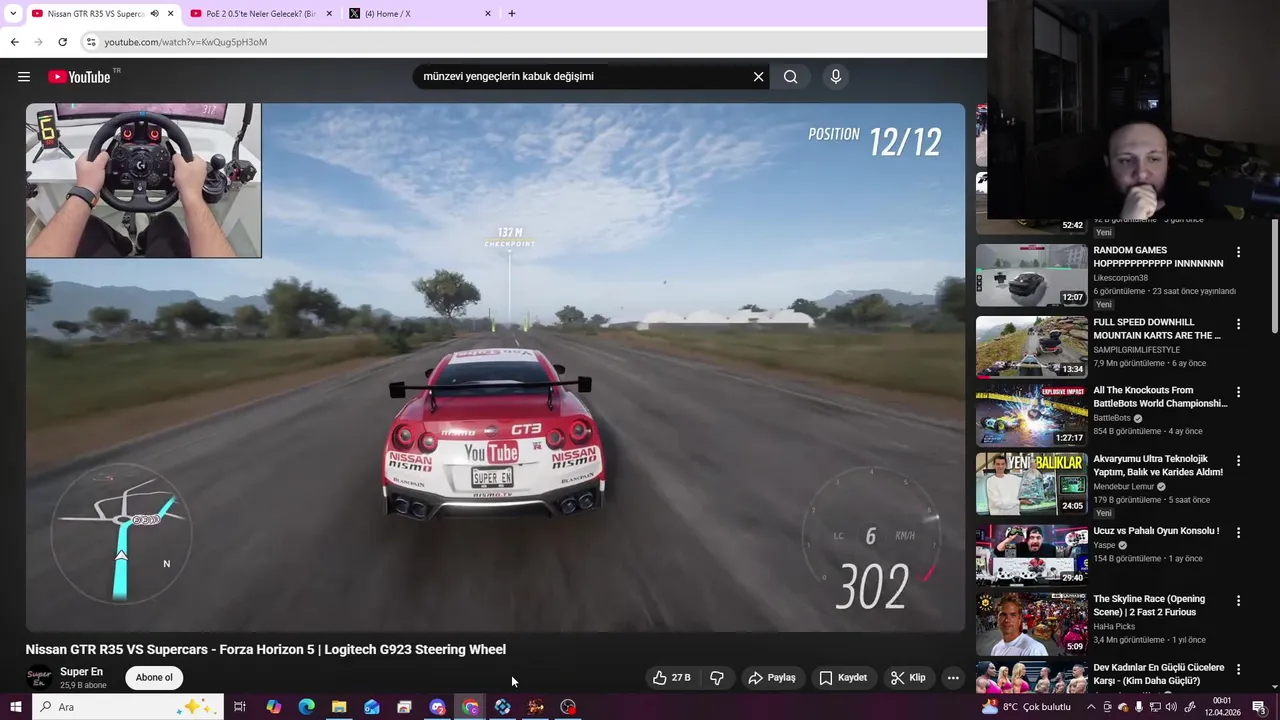Start voice search with microphone
The image size is (1280, 720).
tap(836, 77)
